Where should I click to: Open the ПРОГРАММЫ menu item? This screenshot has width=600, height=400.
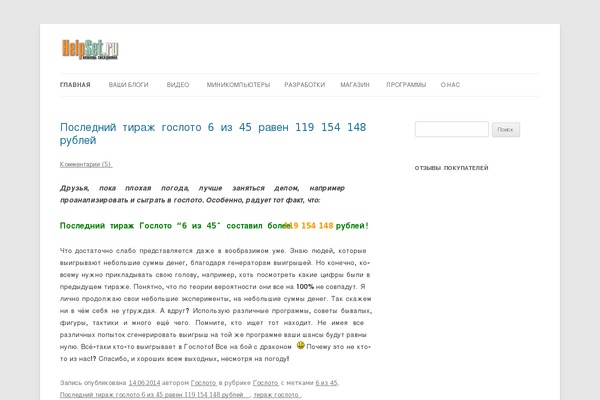click(x=406, y=85)
